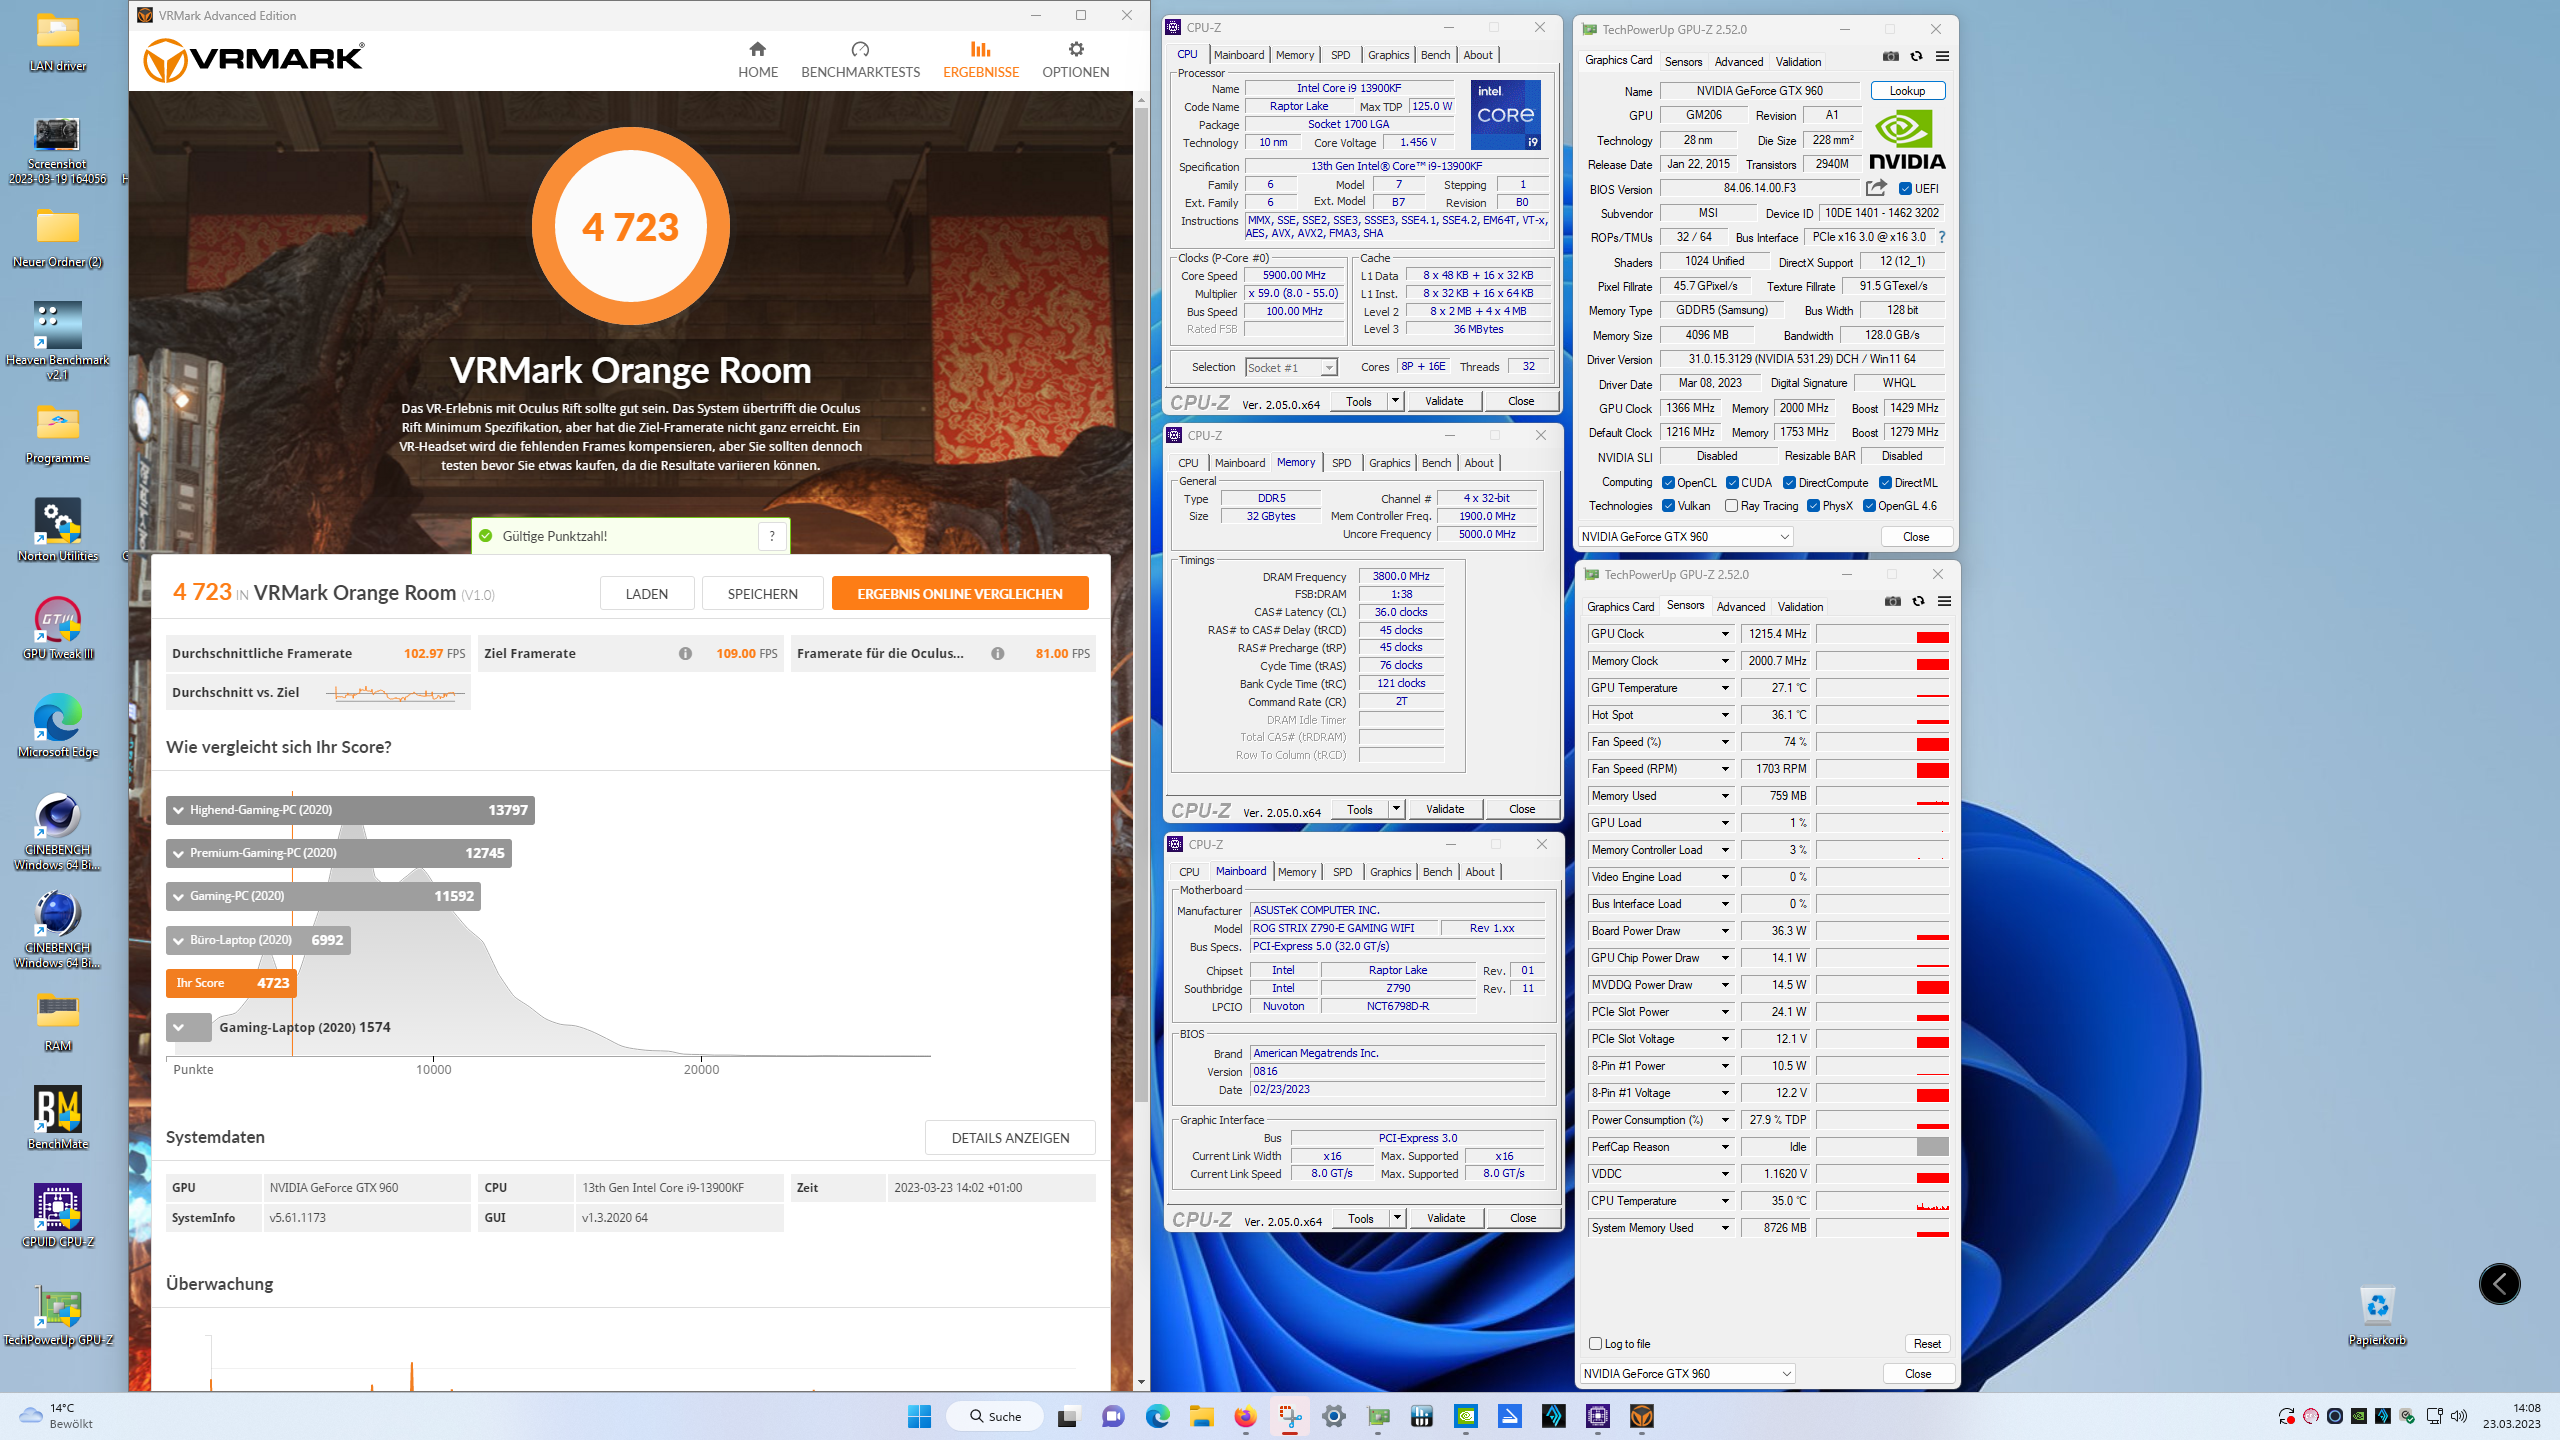This screenshot has height=1440, width=2560.
Task: Open Bench tab in CPU-Z Mainboard window
Action: (1437, 872)
